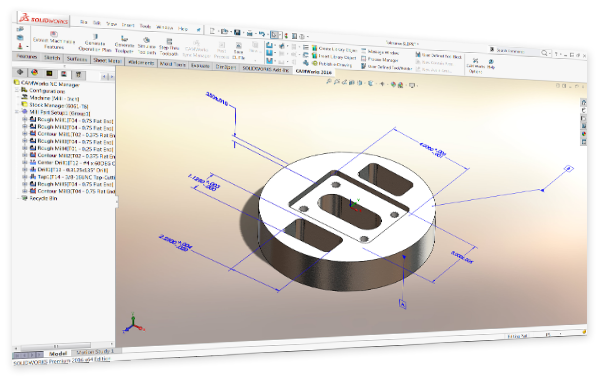
Task: Select the Machine tree item
Action: [50, 98]
